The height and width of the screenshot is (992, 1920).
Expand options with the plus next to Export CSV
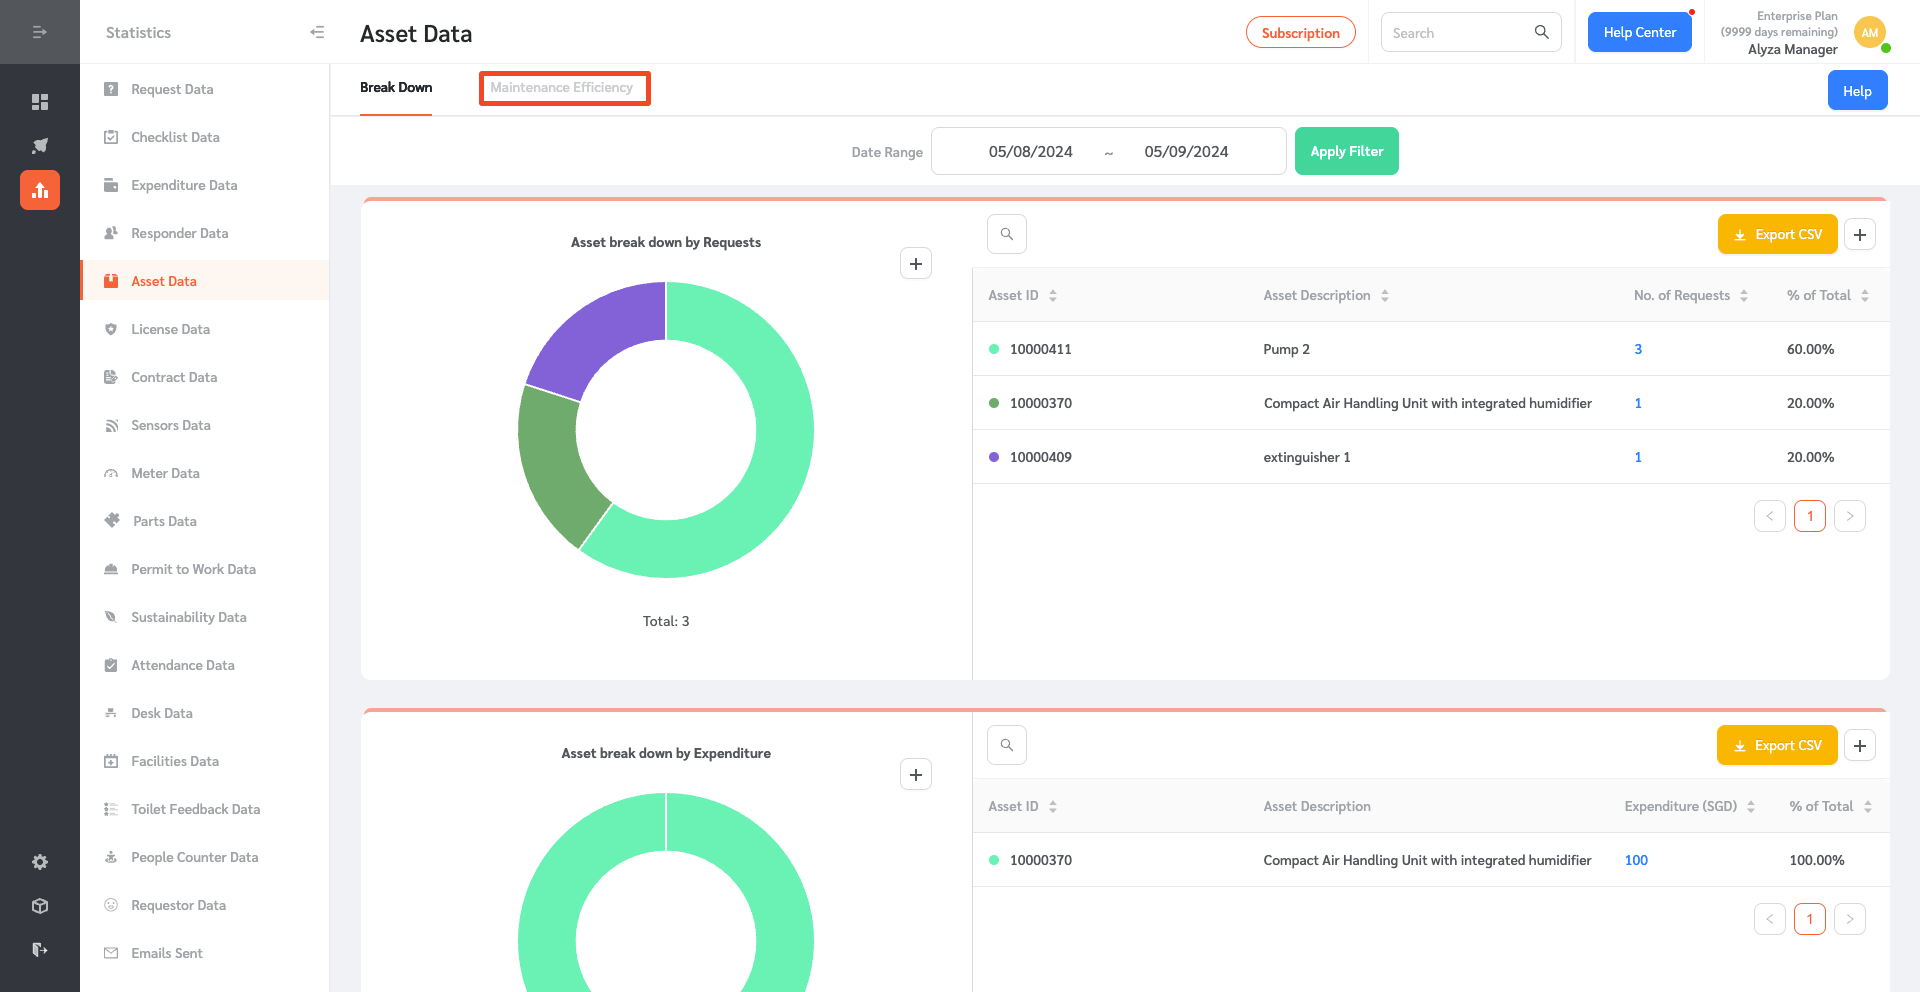(x=1860, y=234)
